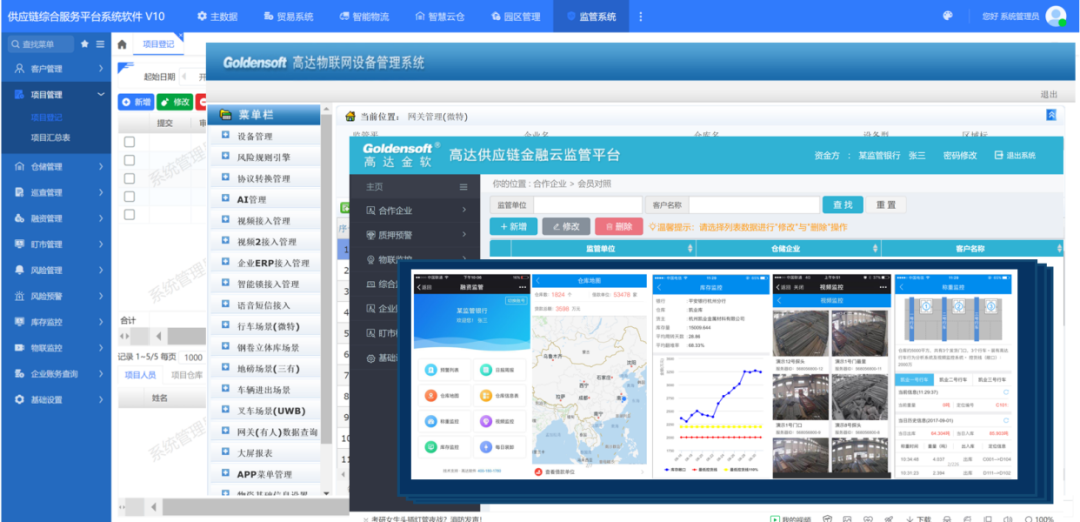Screen dimensions: 1080x522
Task: Click the 查找菜单 search box in sidebar
Action: pyautogui.click(x=41, y=44)
